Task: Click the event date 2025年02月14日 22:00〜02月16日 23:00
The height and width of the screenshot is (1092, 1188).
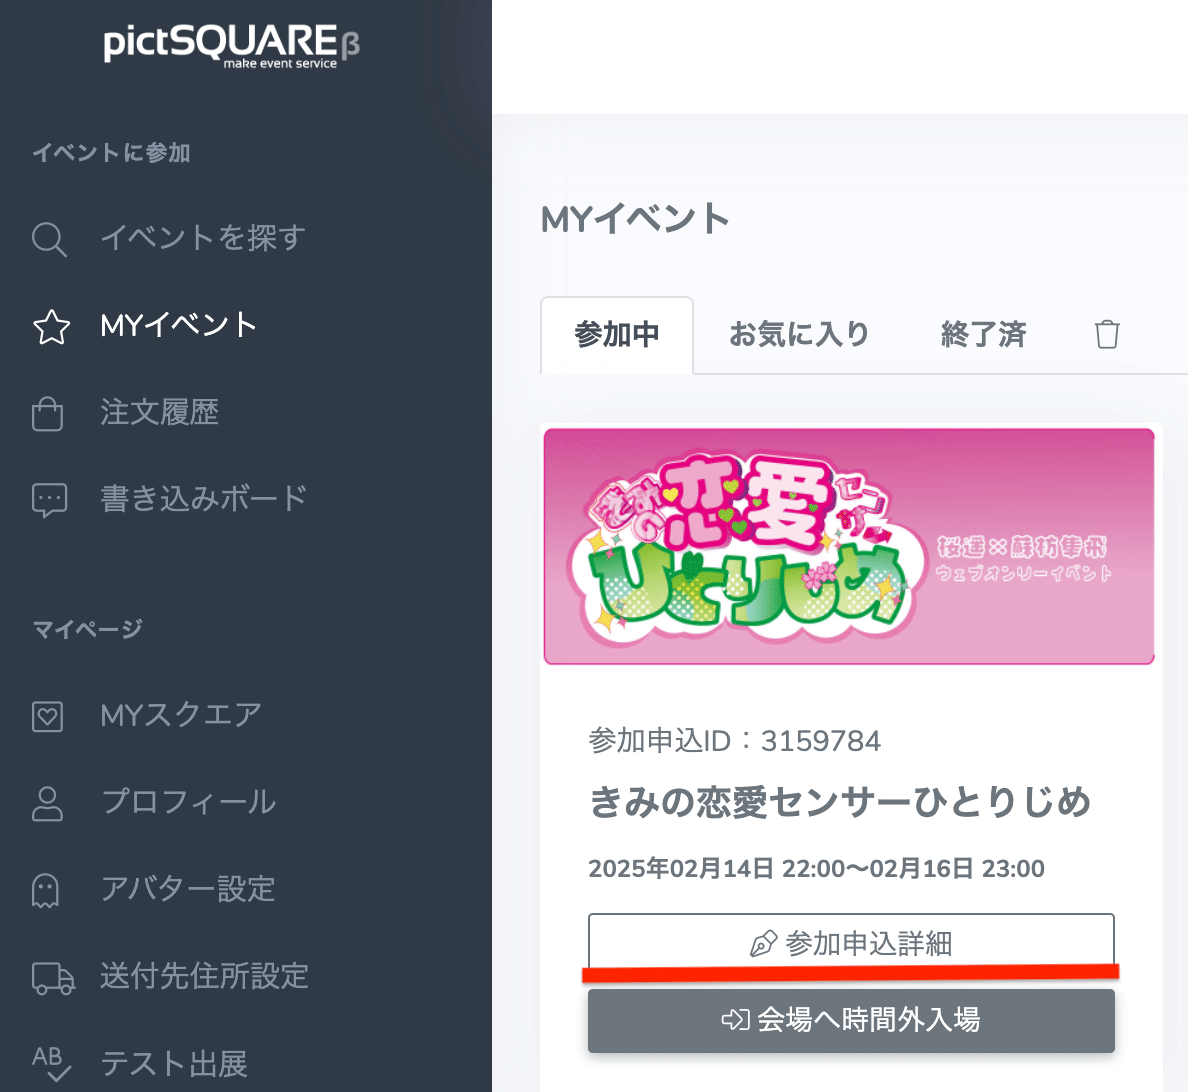Action: 817,868
